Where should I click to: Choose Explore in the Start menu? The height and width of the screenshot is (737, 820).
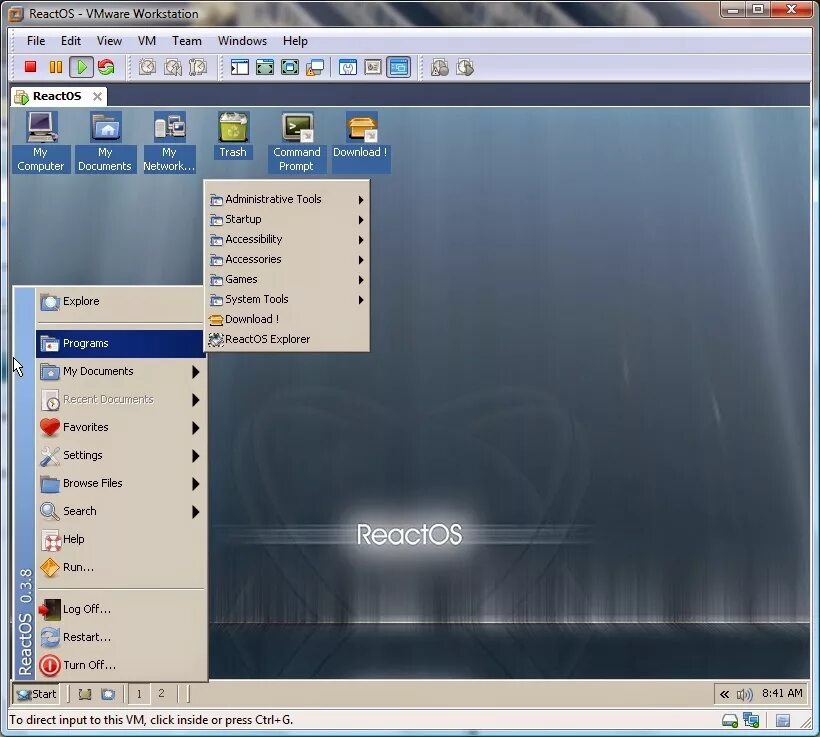120,302
